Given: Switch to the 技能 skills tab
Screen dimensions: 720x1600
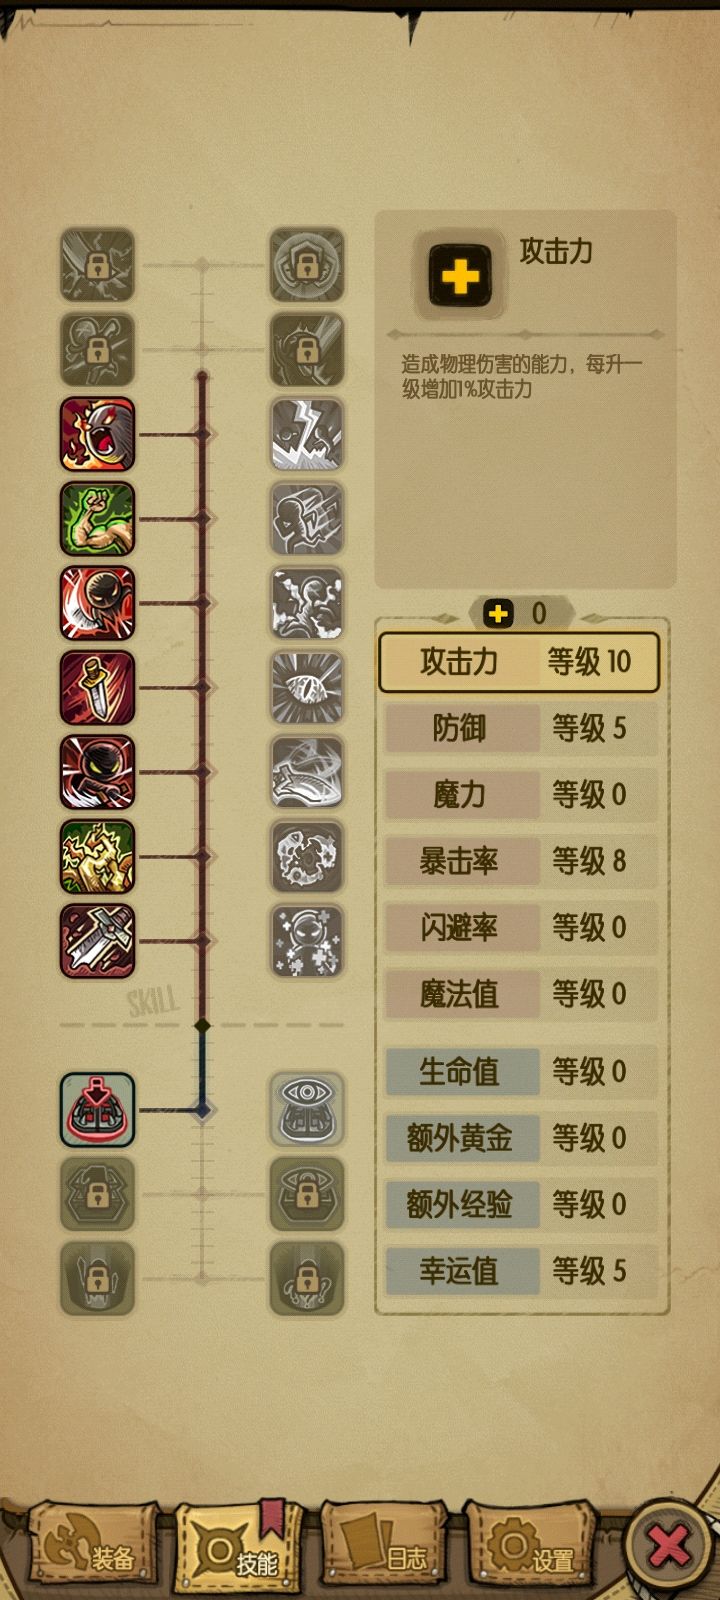Looking at the screenshot, I should coord(238,1548).
